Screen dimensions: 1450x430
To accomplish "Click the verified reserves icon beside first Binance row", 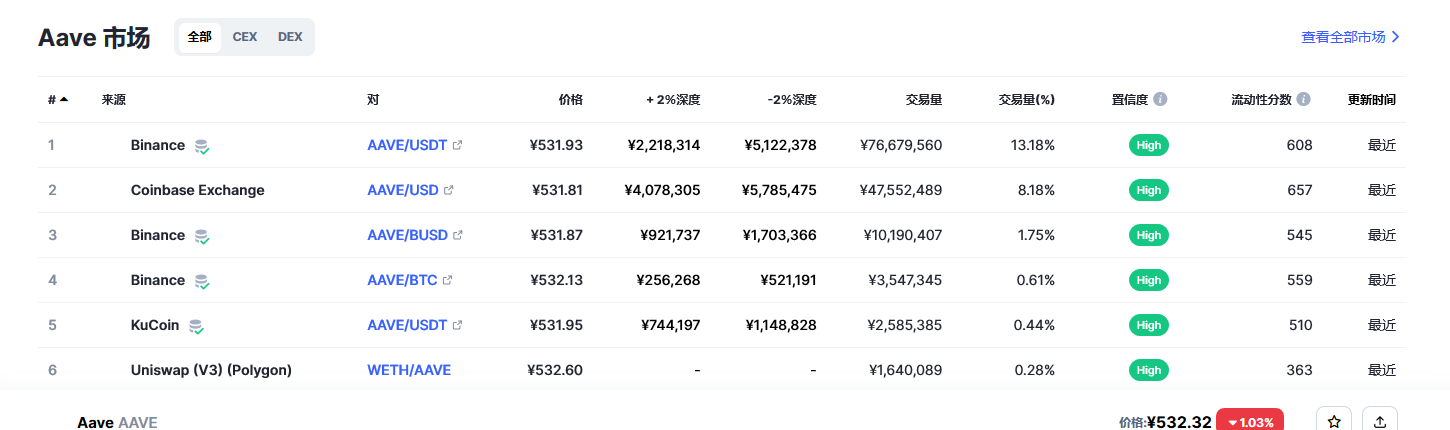I will pyautogui.click(x=202, y=146).
